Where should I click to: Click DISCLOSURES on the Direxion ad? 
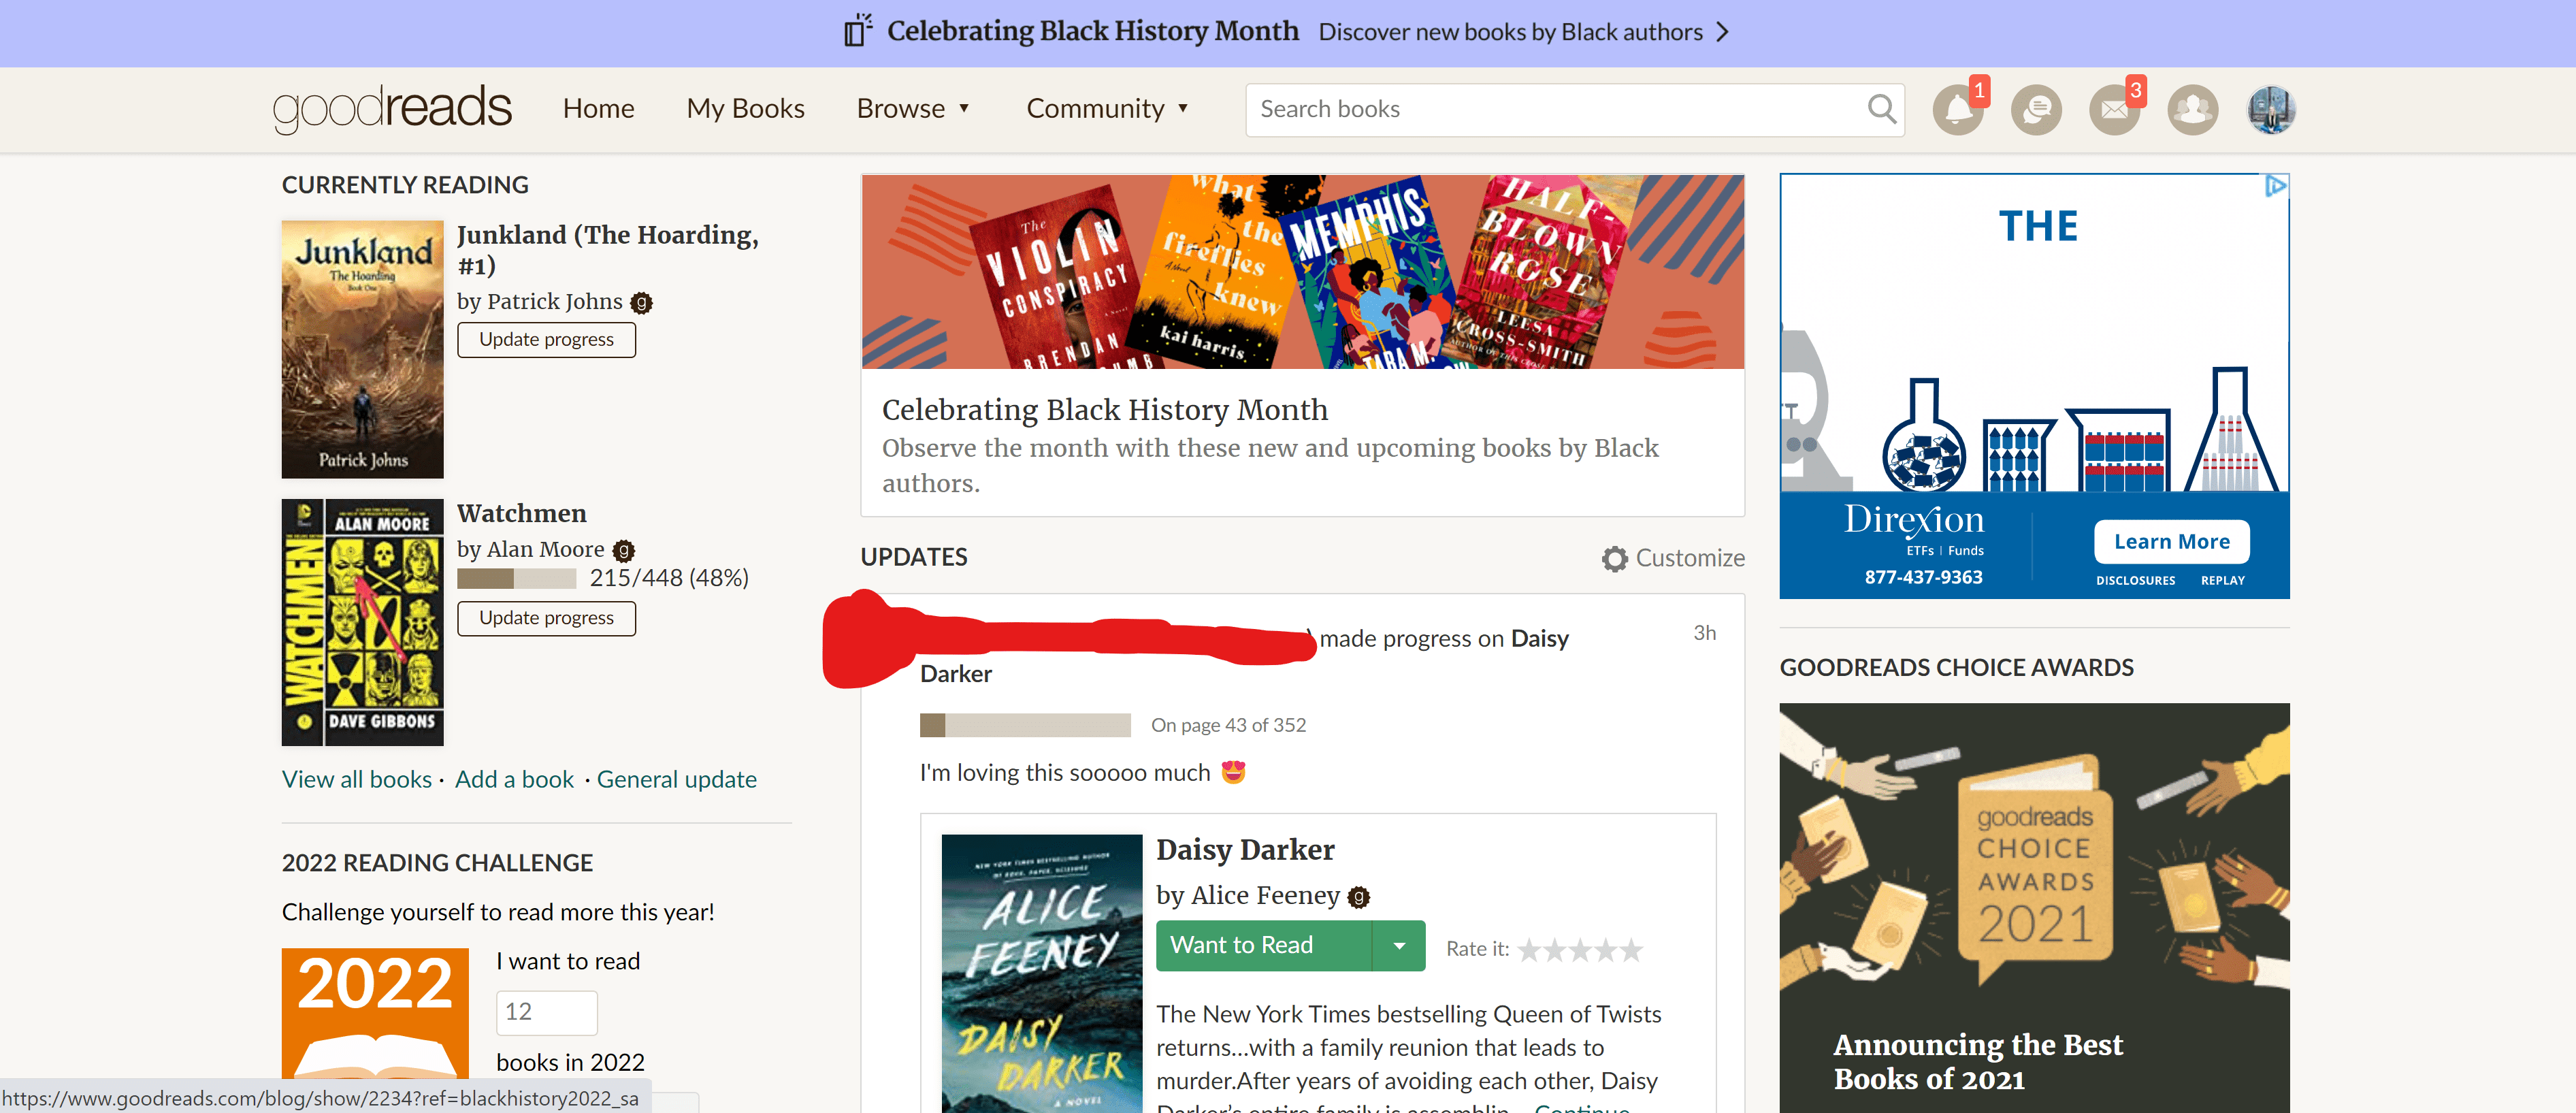tap(2135, 580)
